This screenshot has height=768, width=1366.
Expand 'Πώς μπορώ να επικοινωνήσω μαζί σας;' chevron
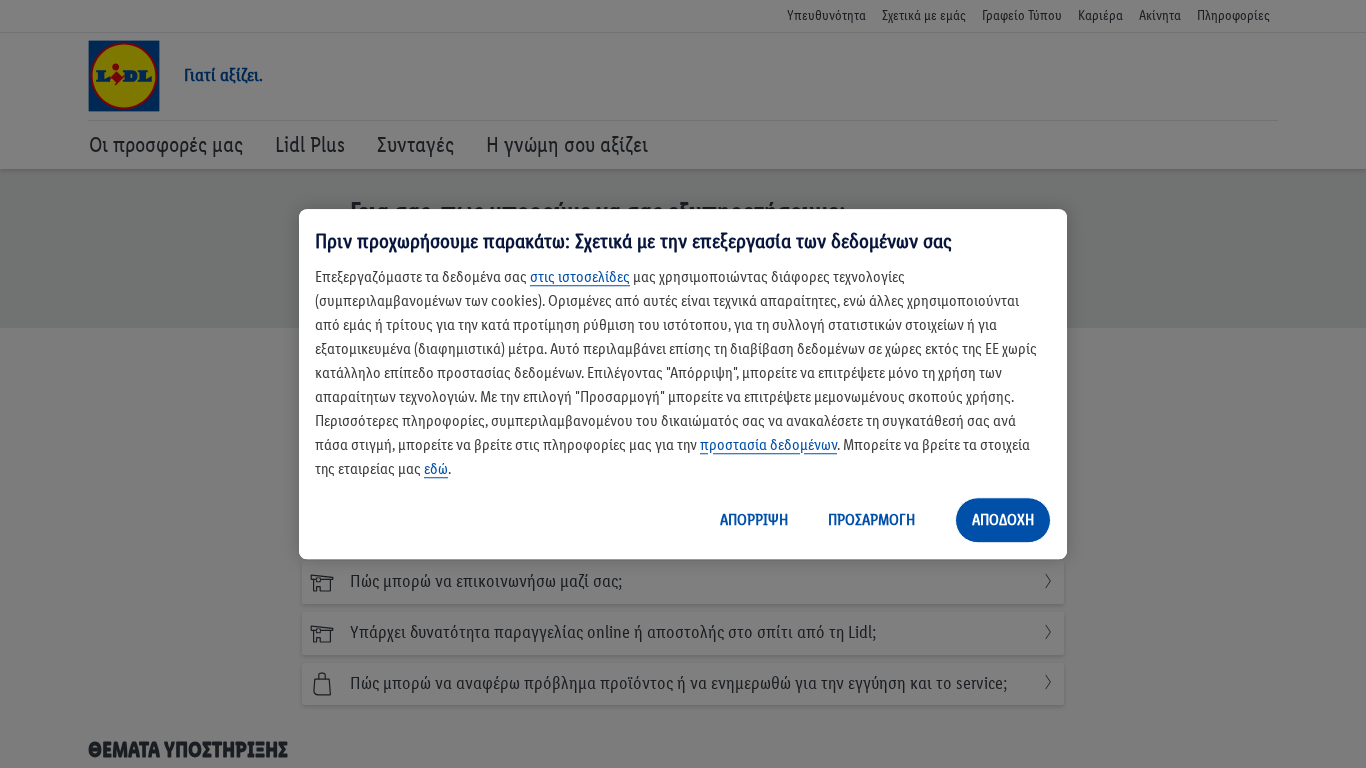[x=1047, y=581]
